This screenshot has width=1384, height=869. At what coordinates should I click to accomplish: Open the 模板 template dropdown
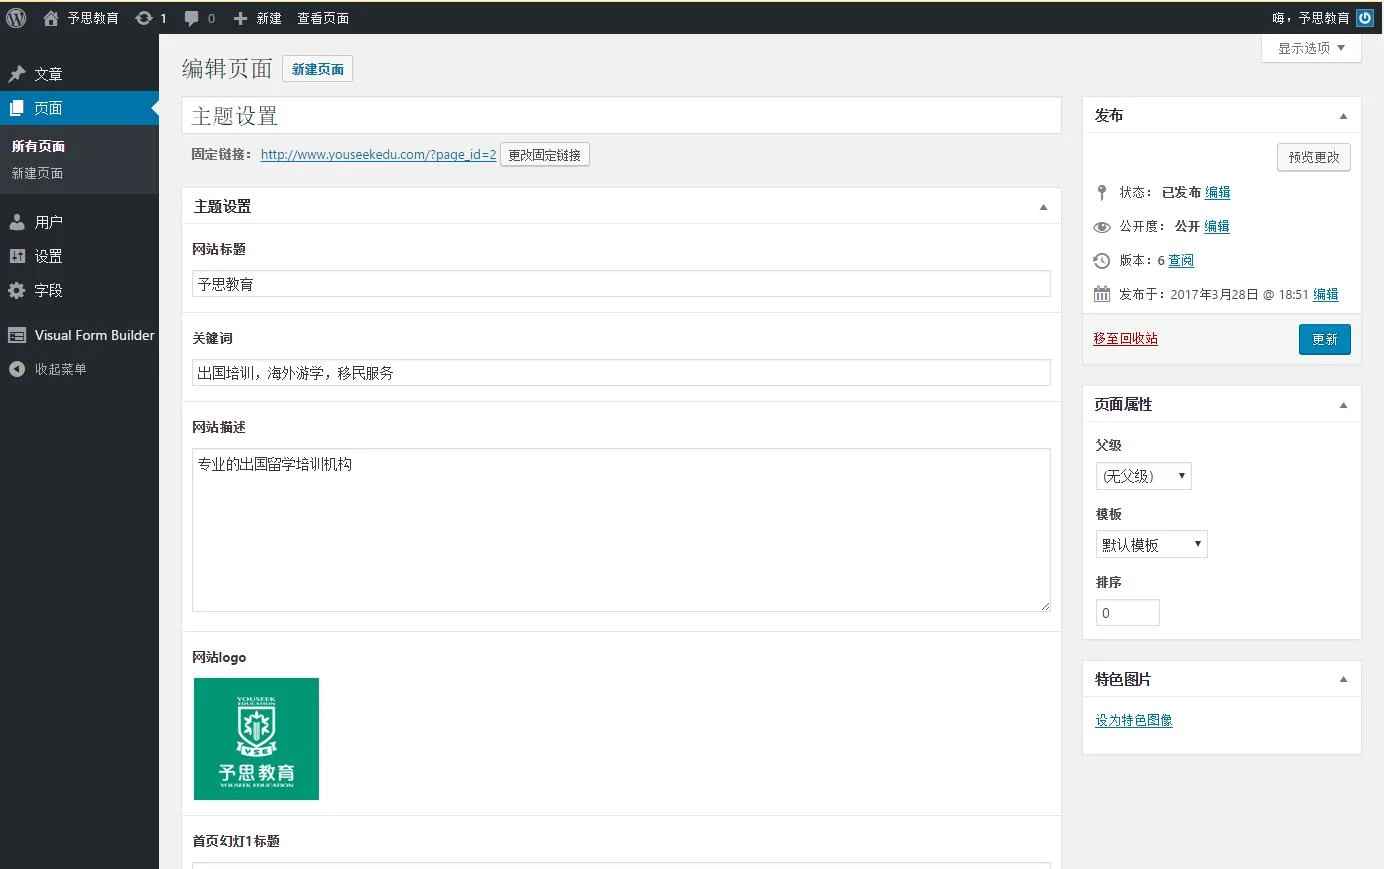coord(1150,544)
